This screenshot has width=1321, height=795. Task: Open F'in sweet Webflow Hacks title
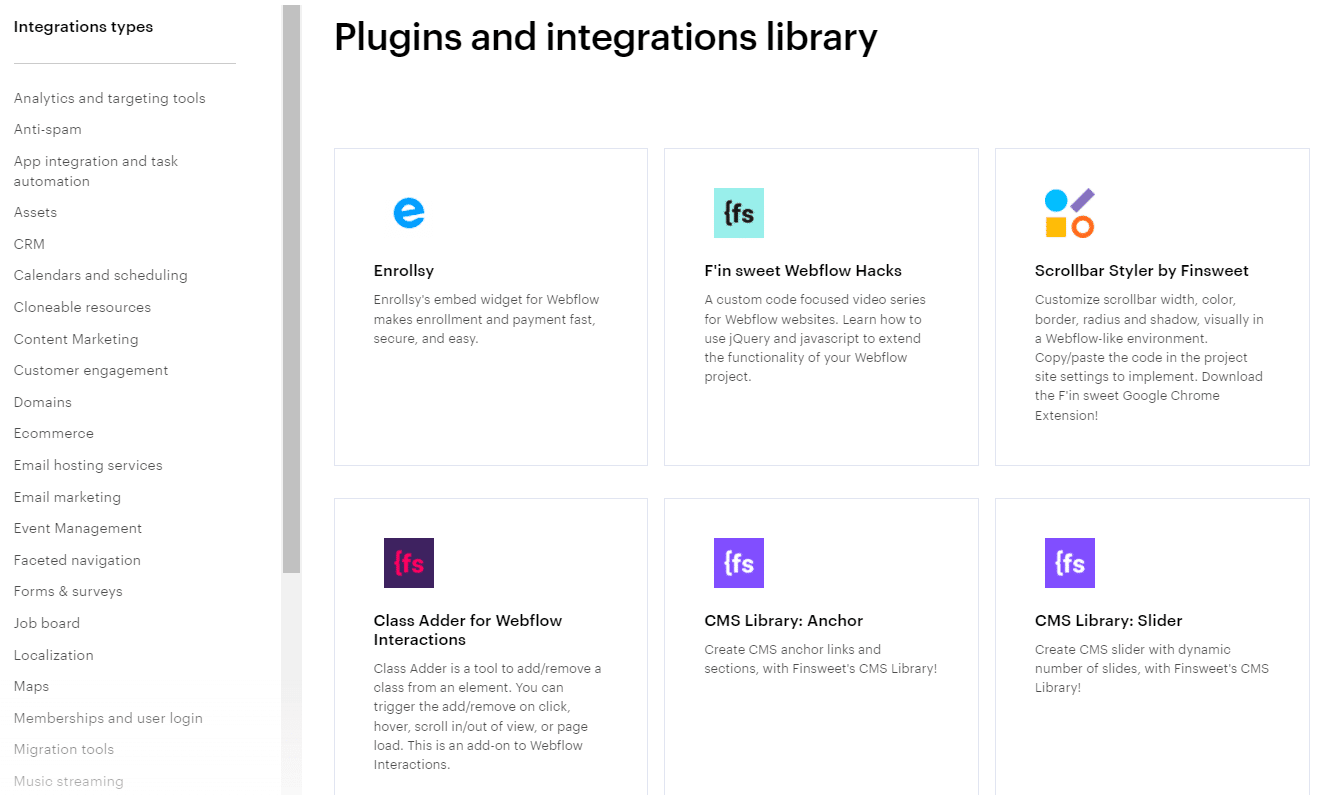tap(803, 271)
